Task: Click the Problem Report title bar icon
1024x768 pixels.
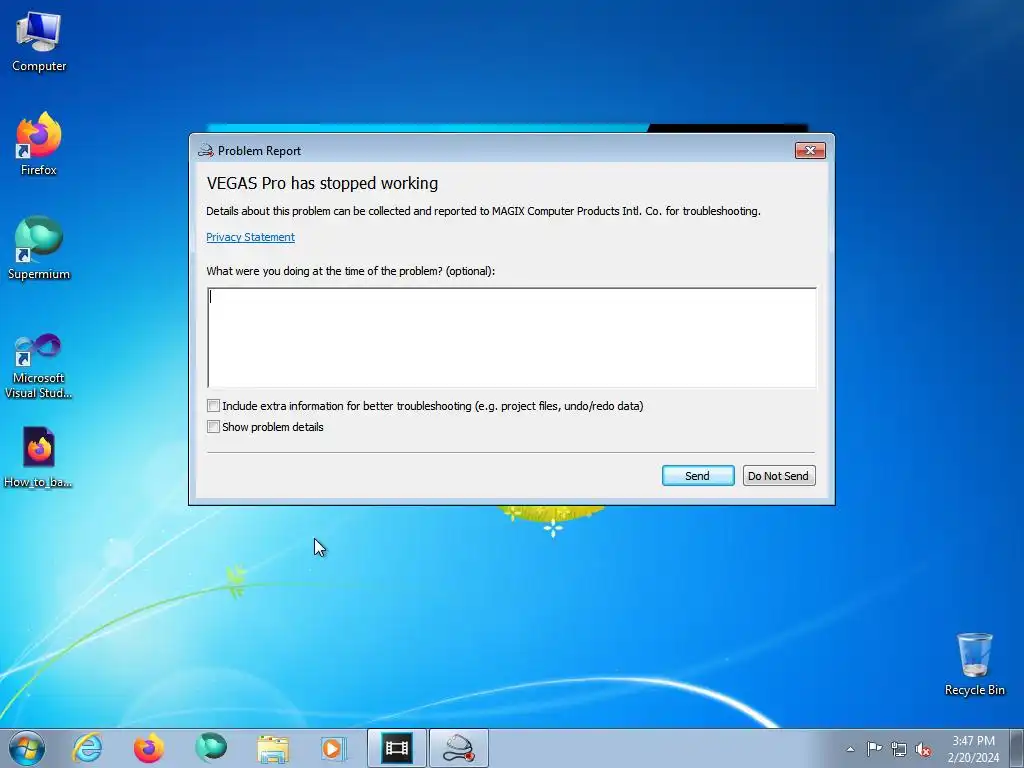Action: (x=206, y=151)
